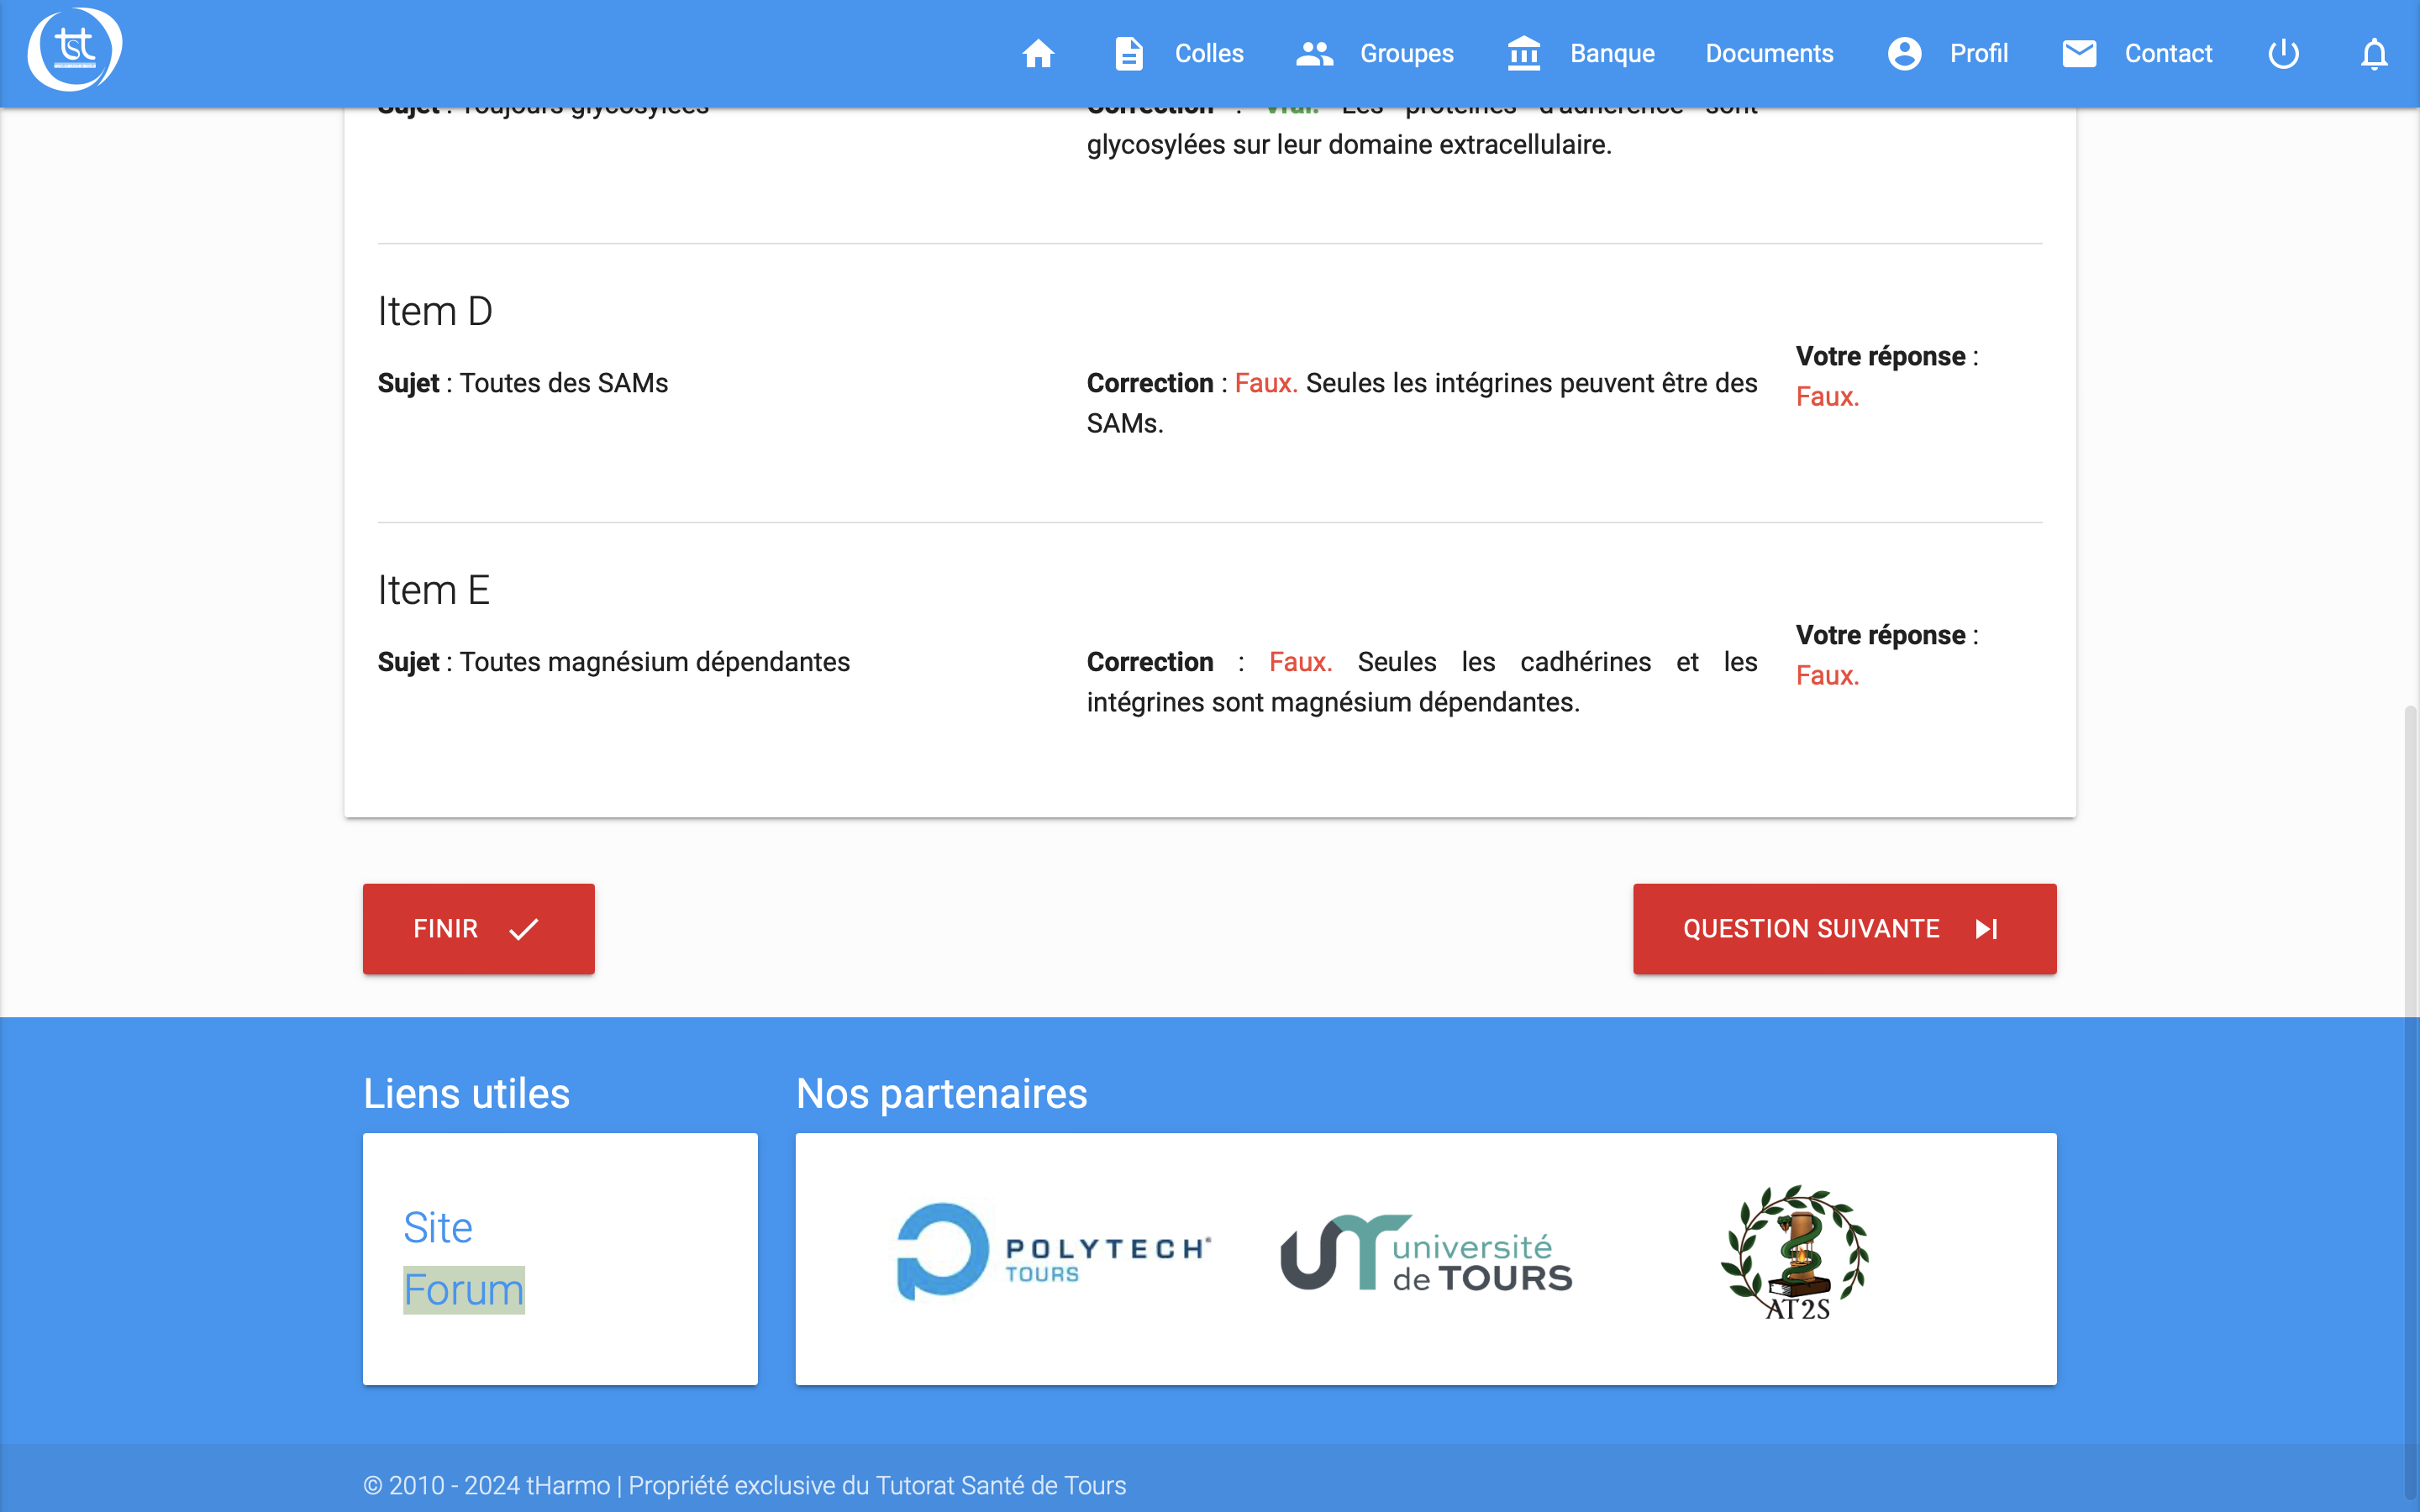Open the Site link
The height and width of the screenshot is (1512, 2420).
438,1227
